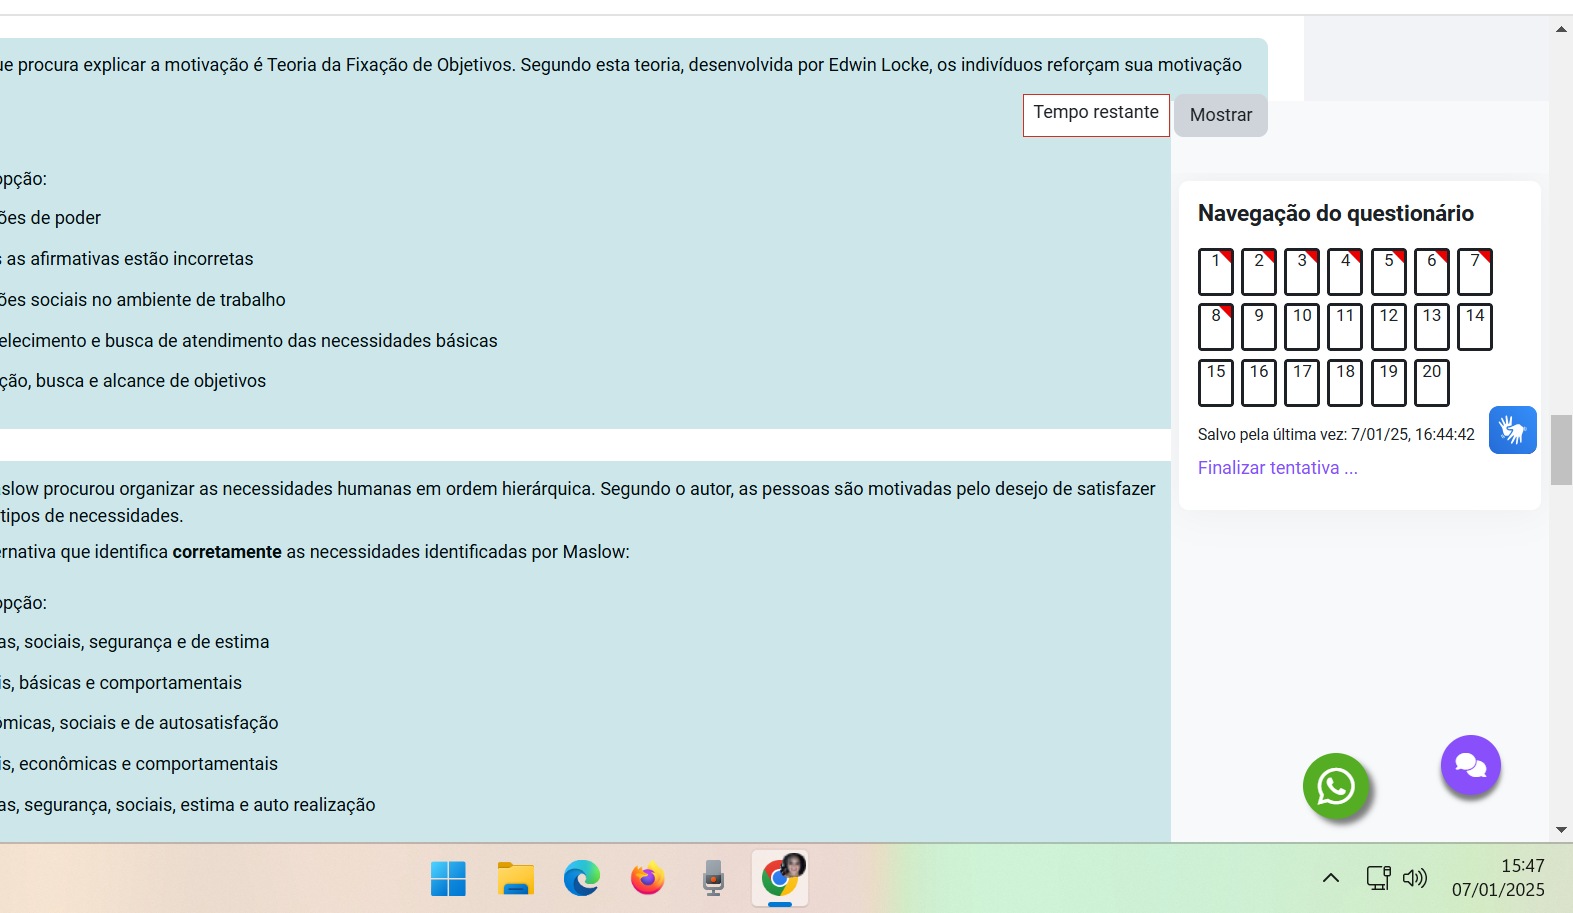Expand hidden system tray icons chevron
Viewport: 1573px width, 913px height.
click(x=1330, y=878)
